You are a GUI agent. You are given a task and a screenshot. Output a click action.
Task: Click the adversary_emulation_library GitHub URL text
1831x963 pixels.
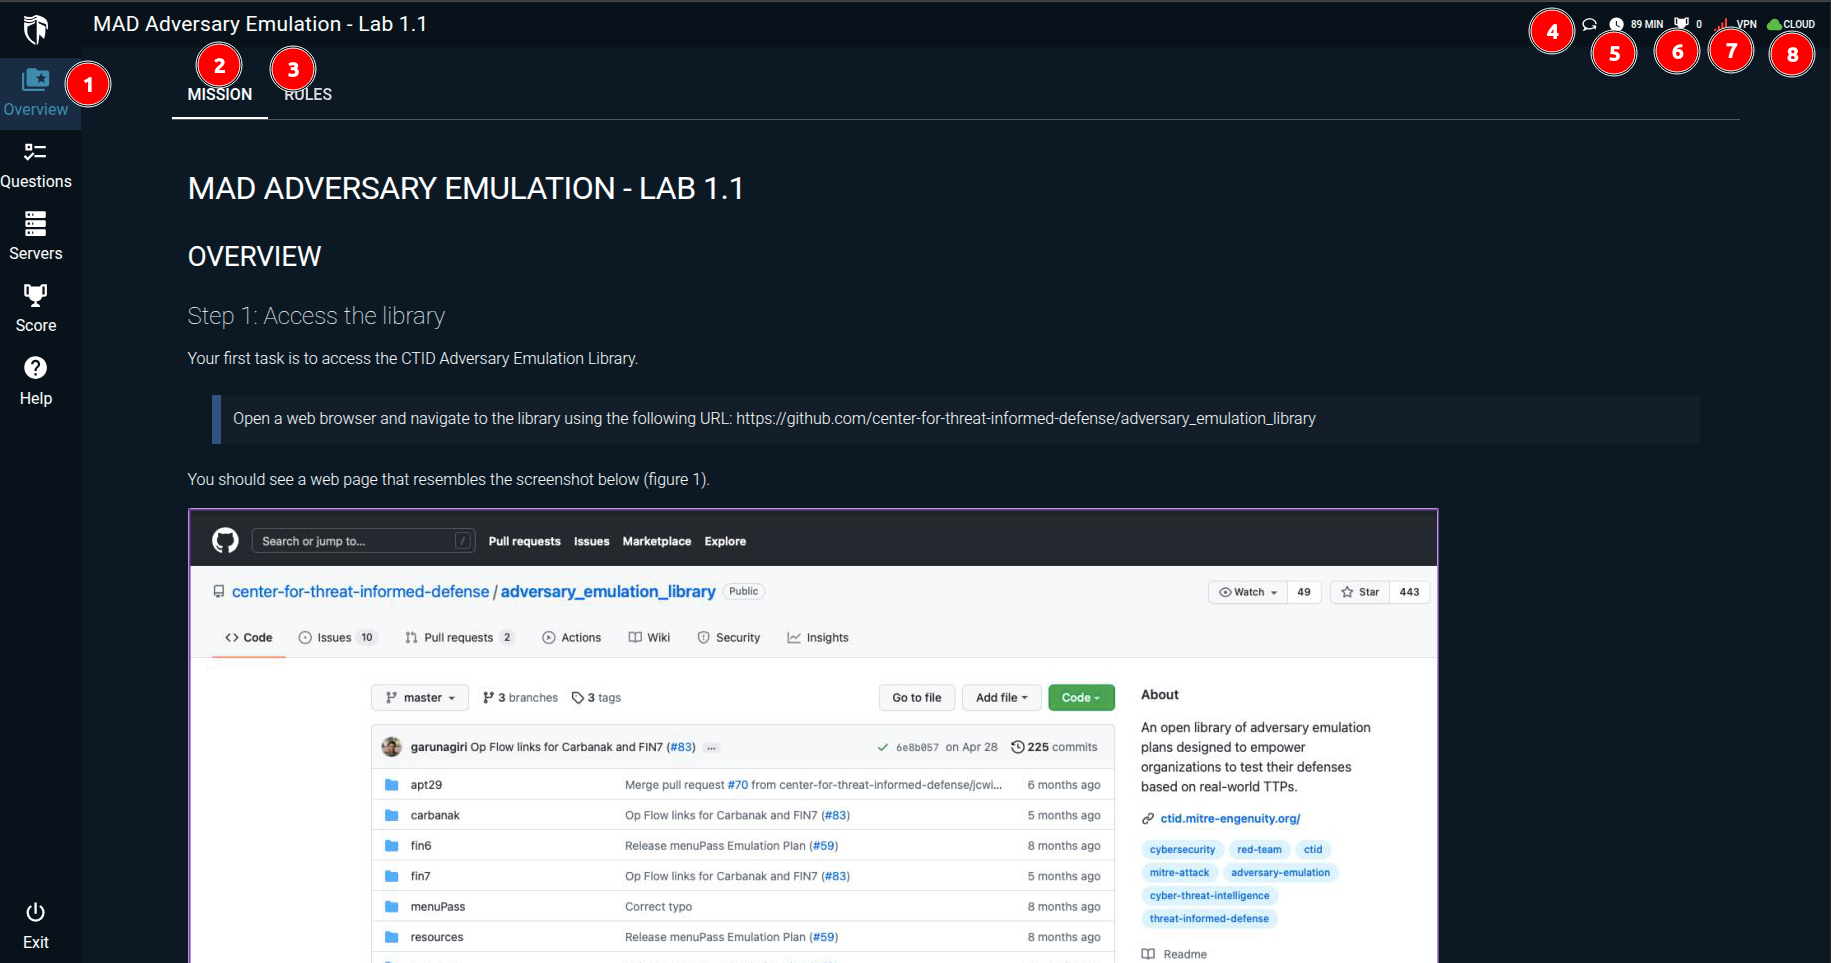(1026, 418)
